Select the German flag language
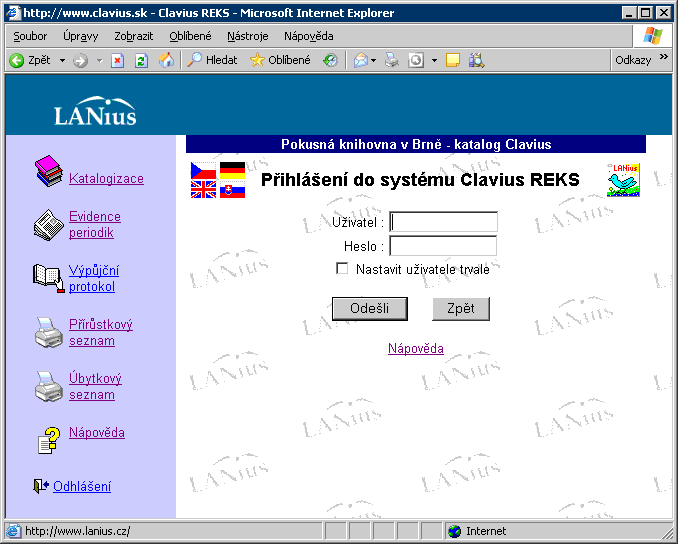The image size is (678, 544). pyautogui.click(x=233, y=170)
